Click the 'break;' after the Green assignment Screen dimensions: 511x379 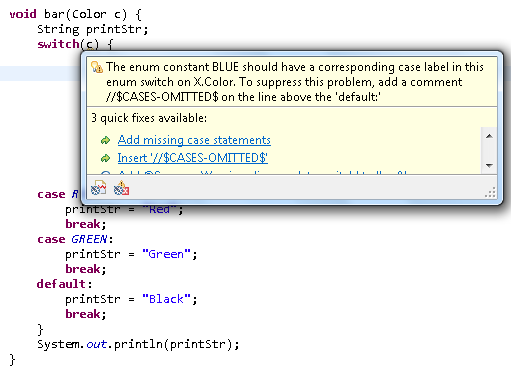pyautogui.click(x=86, y=269)
